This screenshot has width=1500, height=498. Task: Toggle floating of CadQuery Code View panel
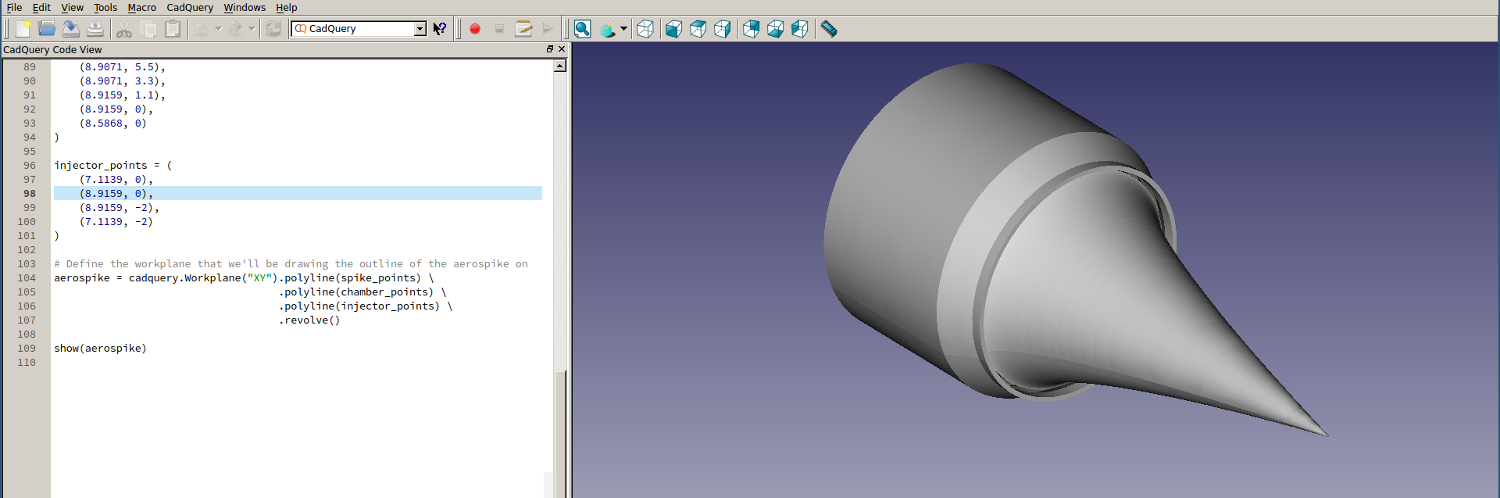coord(550,49)
